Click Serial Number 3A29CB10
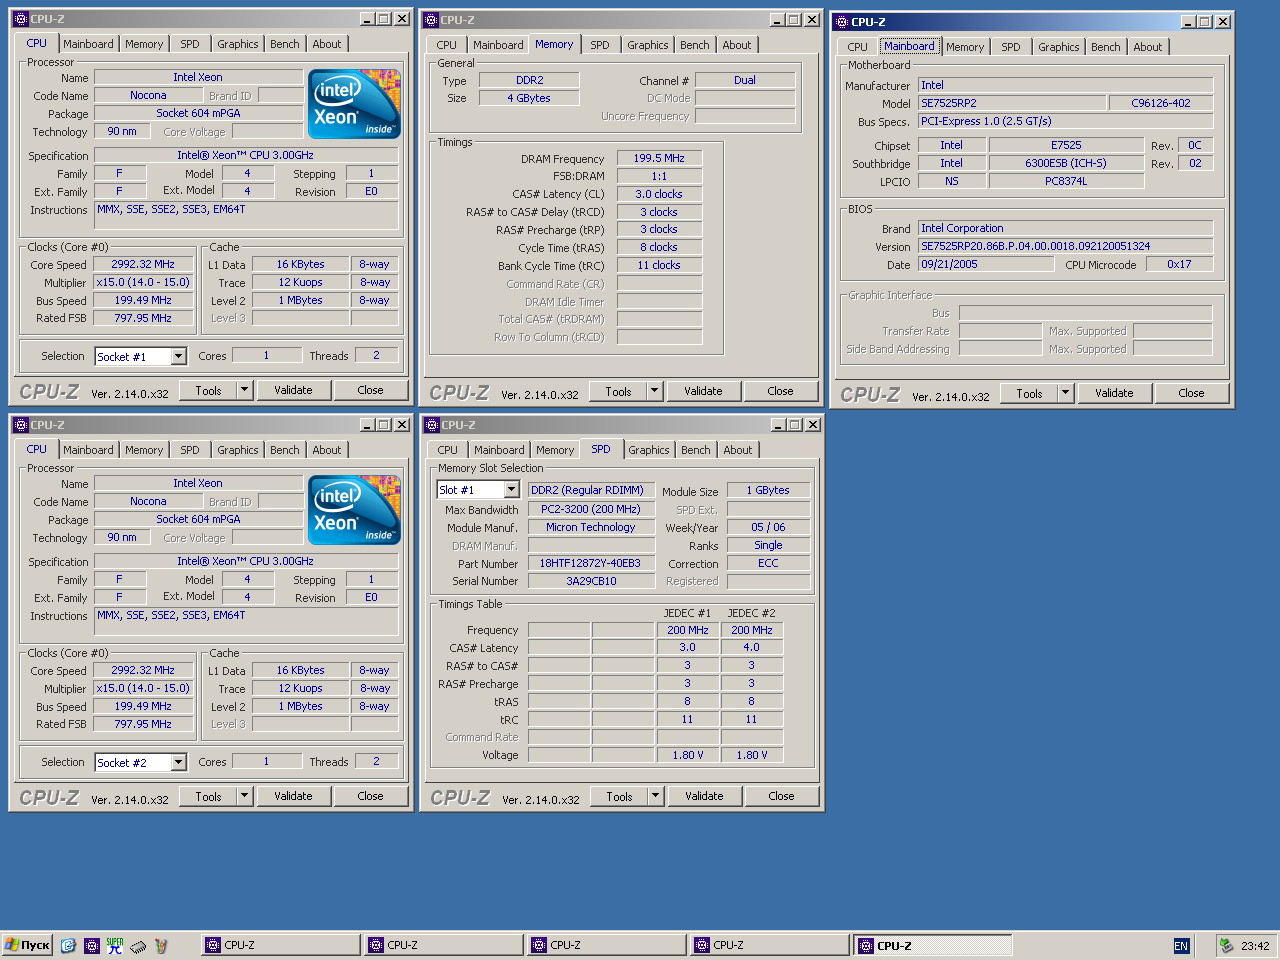 point(591,581)
